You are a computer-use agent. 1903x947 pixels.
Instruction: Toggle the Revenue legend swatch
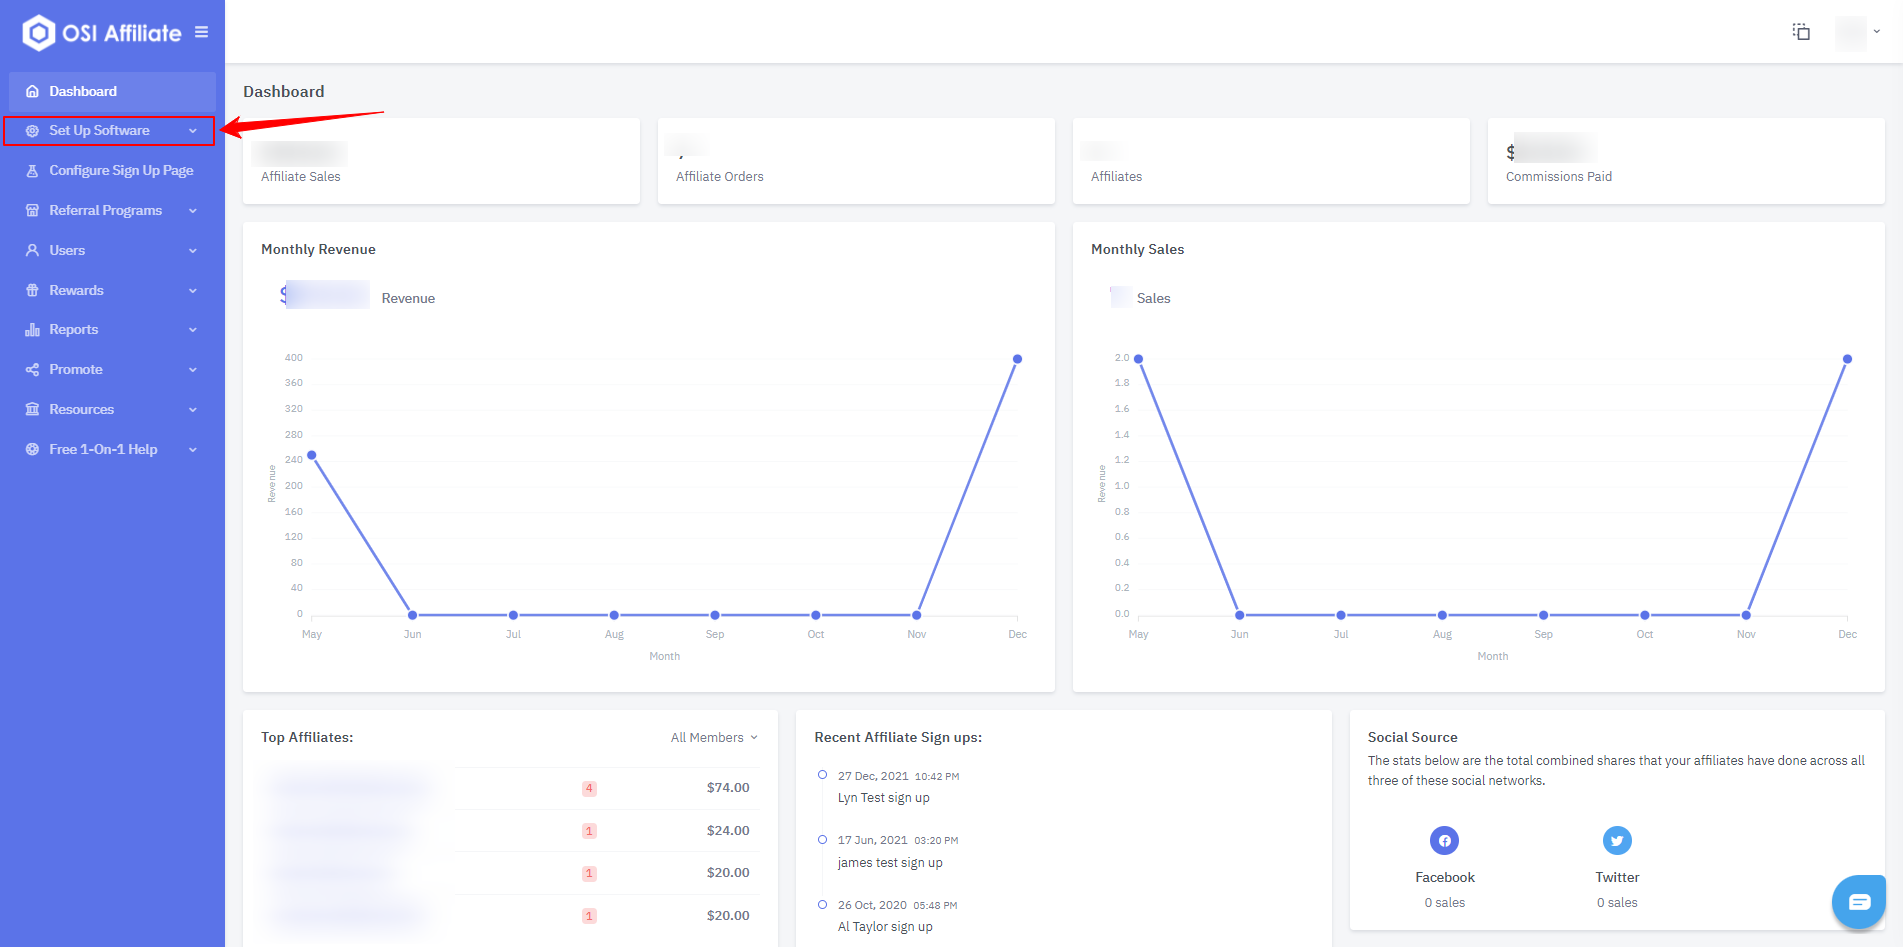coord(326,295)
